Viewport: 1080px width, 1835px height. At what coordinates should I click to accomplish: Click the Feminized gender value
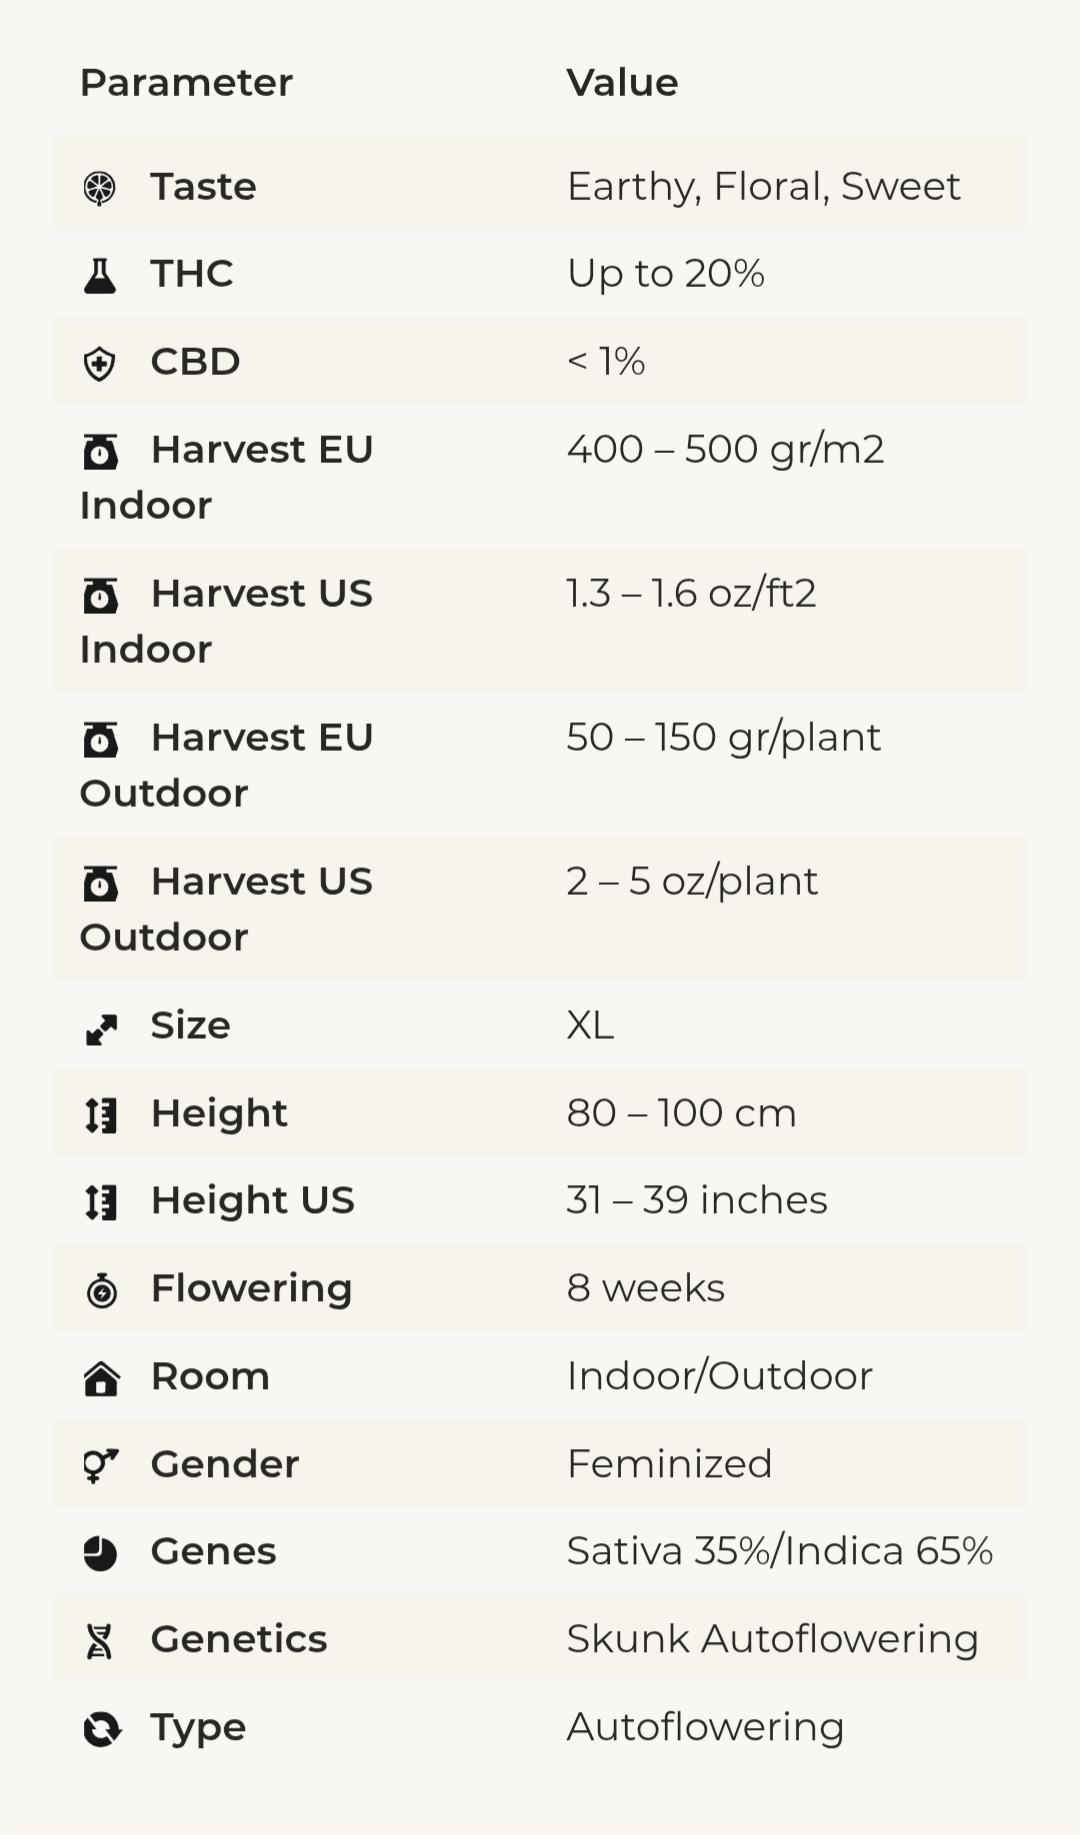coord(669,1464)
